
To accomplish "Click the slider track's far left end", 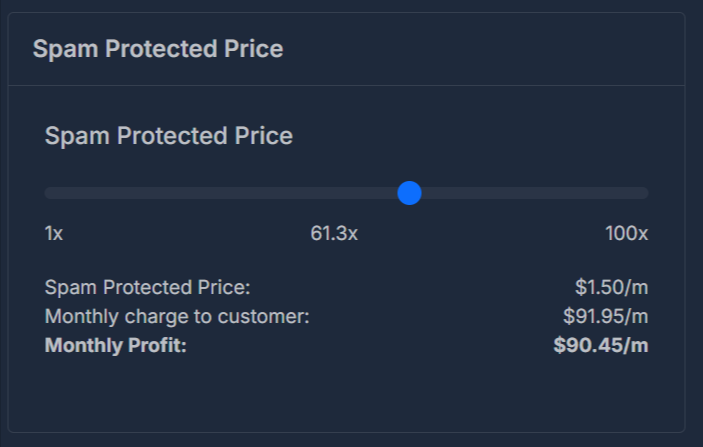I will tap(48, 193).
